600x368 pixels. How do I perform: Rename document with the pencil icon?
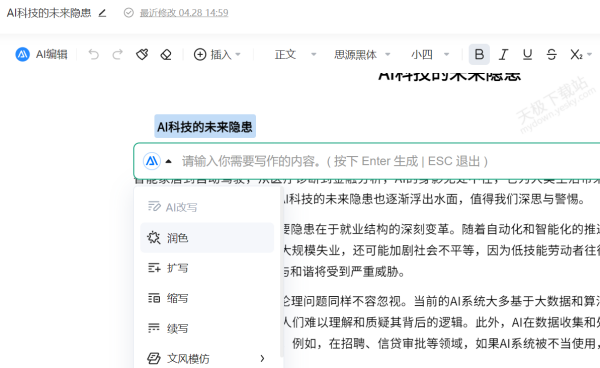pos(102,13)
